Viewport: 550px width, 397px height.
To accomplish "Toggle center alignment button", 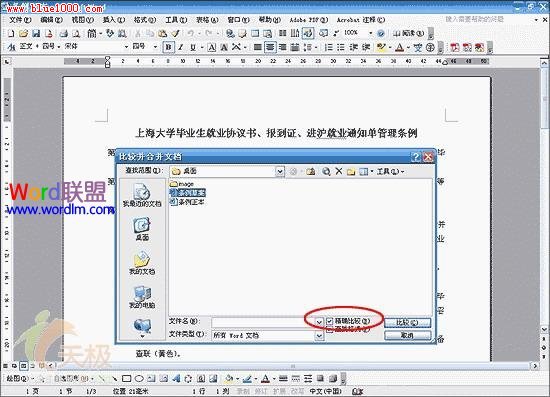I will [270, 47].
